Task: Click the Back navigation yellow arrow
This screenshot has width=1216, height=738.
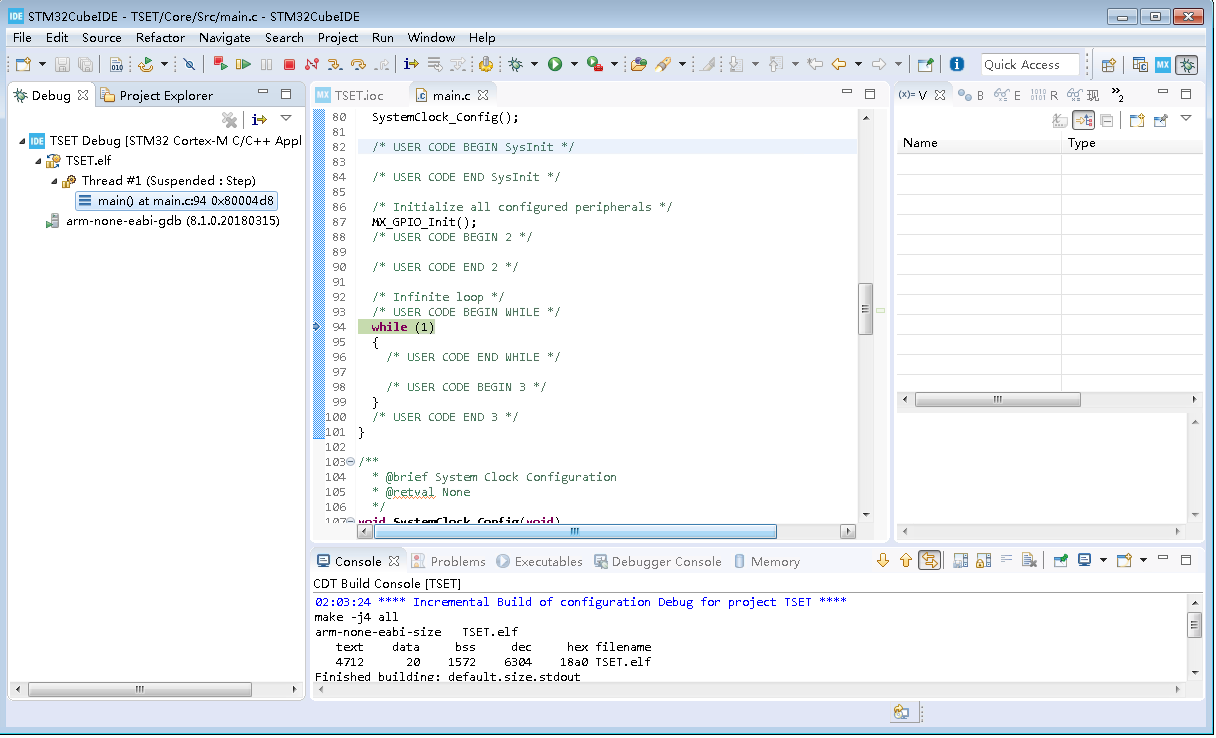Action: coord(838,64)
